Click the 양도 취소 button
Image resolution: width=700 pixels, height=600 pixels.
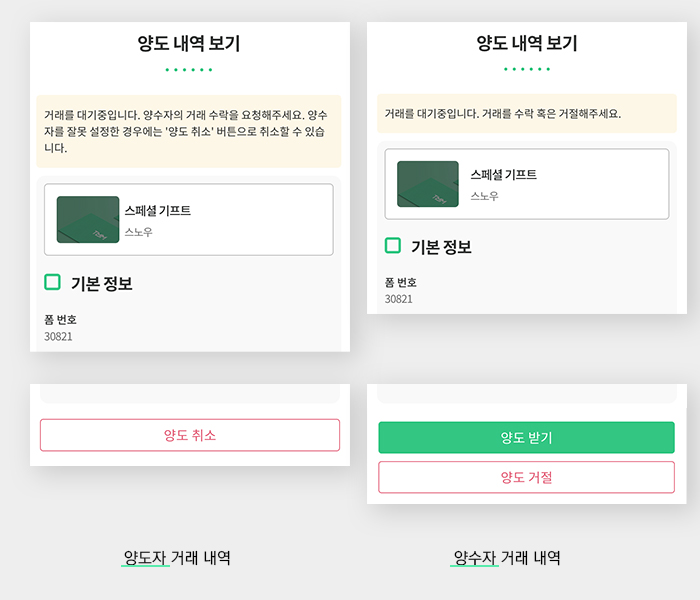[x=190, y=435]
